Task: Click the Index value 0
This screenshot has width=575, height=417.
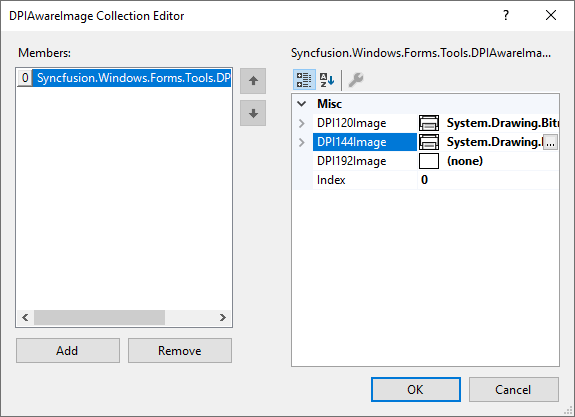Action: 424,180
